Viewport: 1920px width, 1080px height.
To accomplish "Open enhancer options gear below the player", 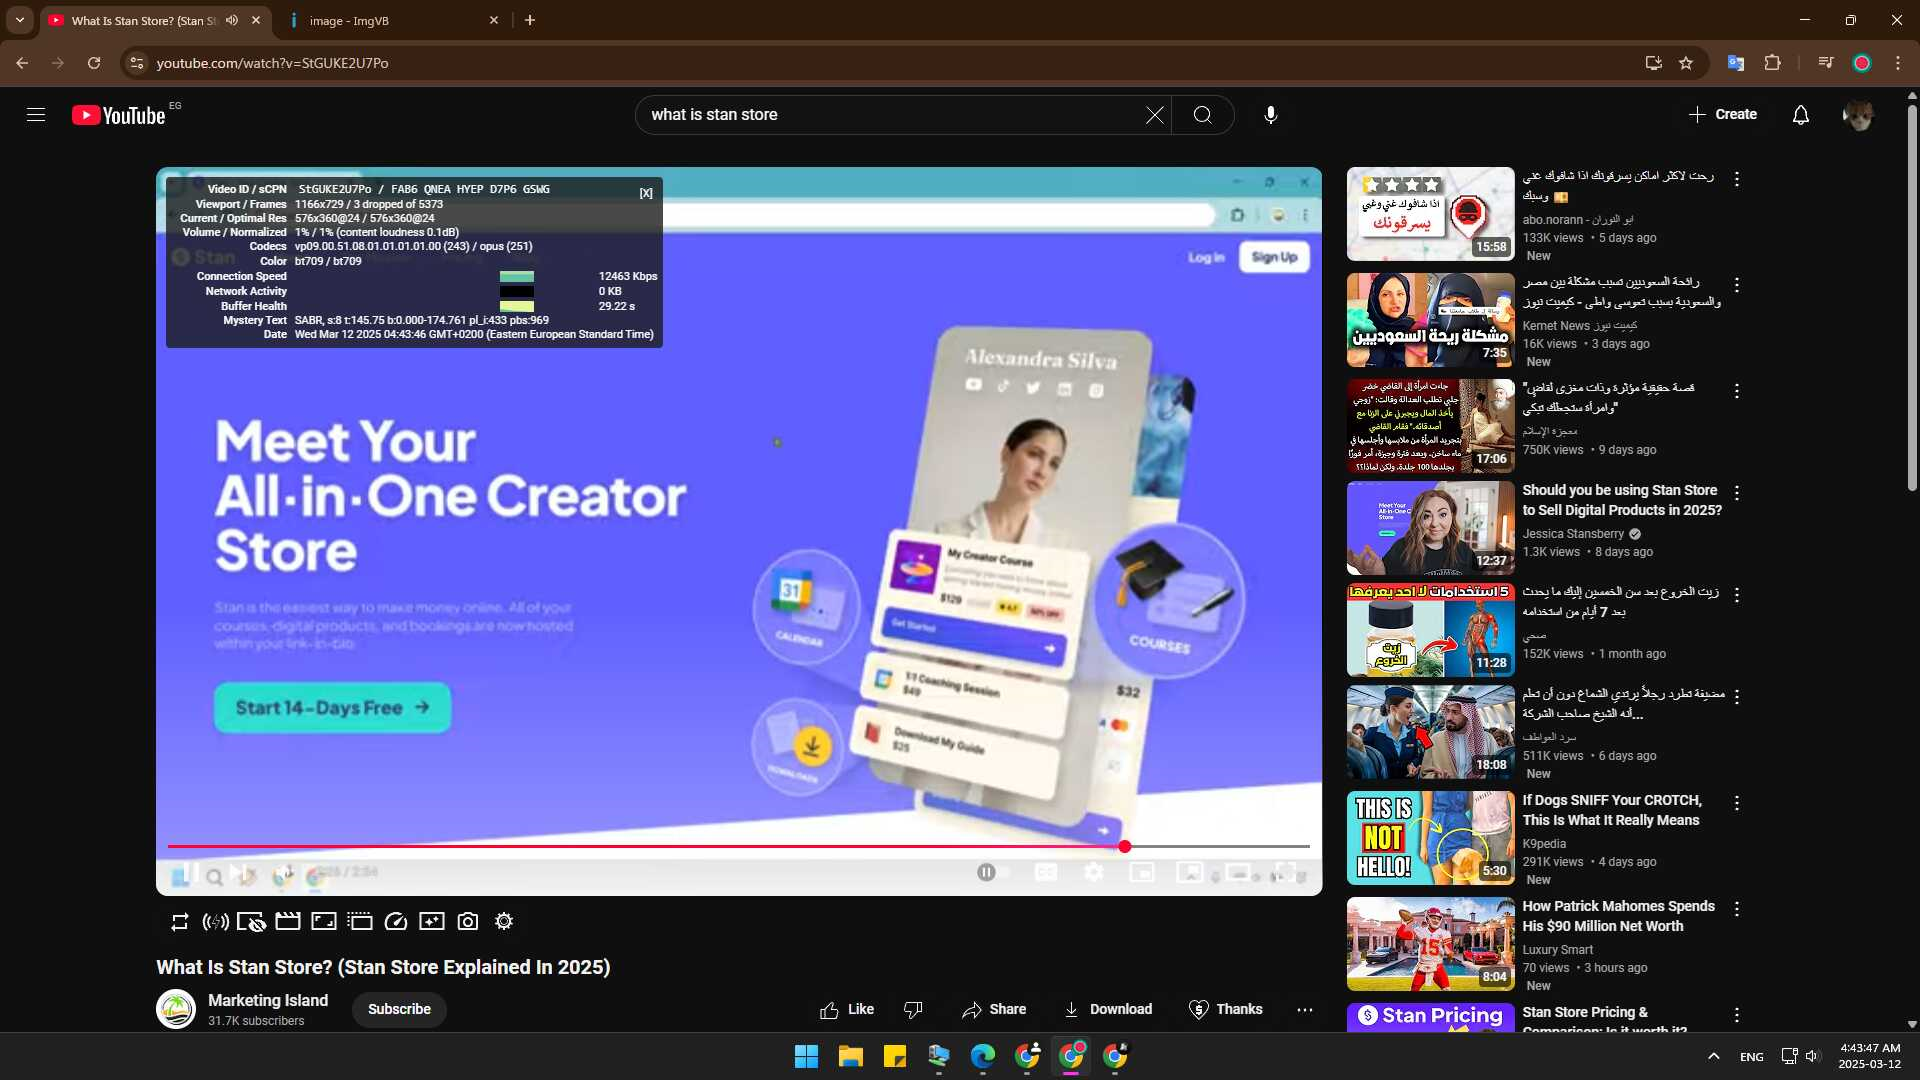I will click(x=504, y=922).
